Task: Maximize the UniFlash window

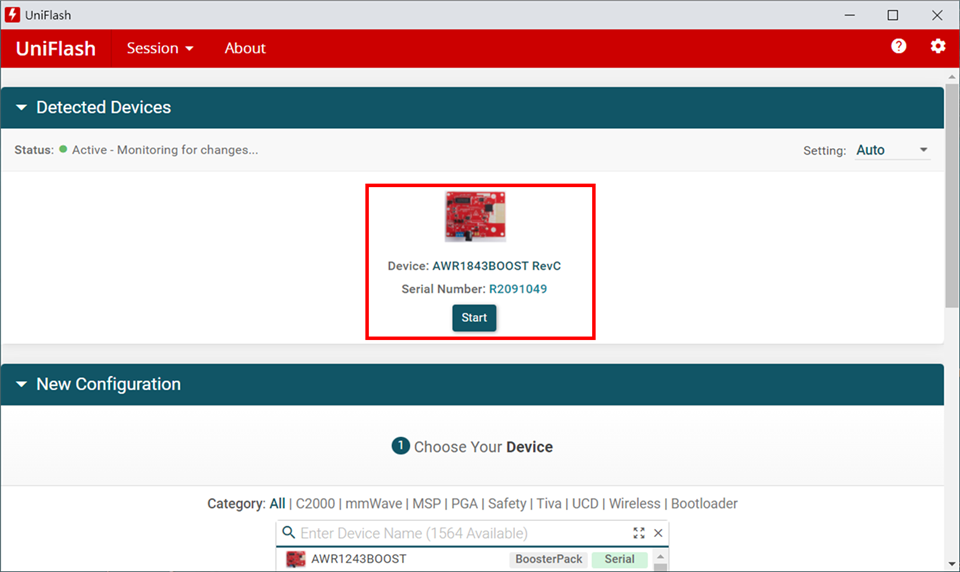Action: (x=893, y=15)
